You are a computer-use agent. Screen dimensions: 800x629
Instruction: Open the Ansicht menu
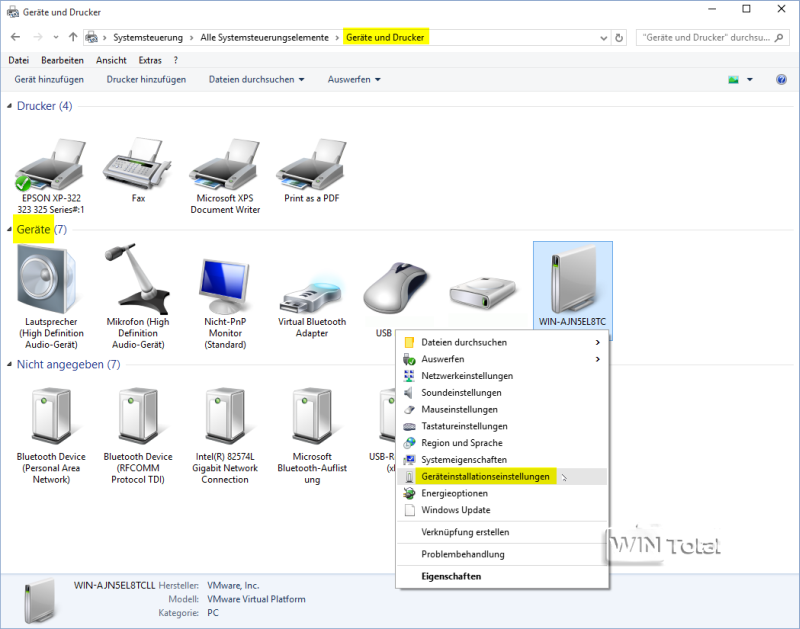pyautogui.click(x=111, y=60)
